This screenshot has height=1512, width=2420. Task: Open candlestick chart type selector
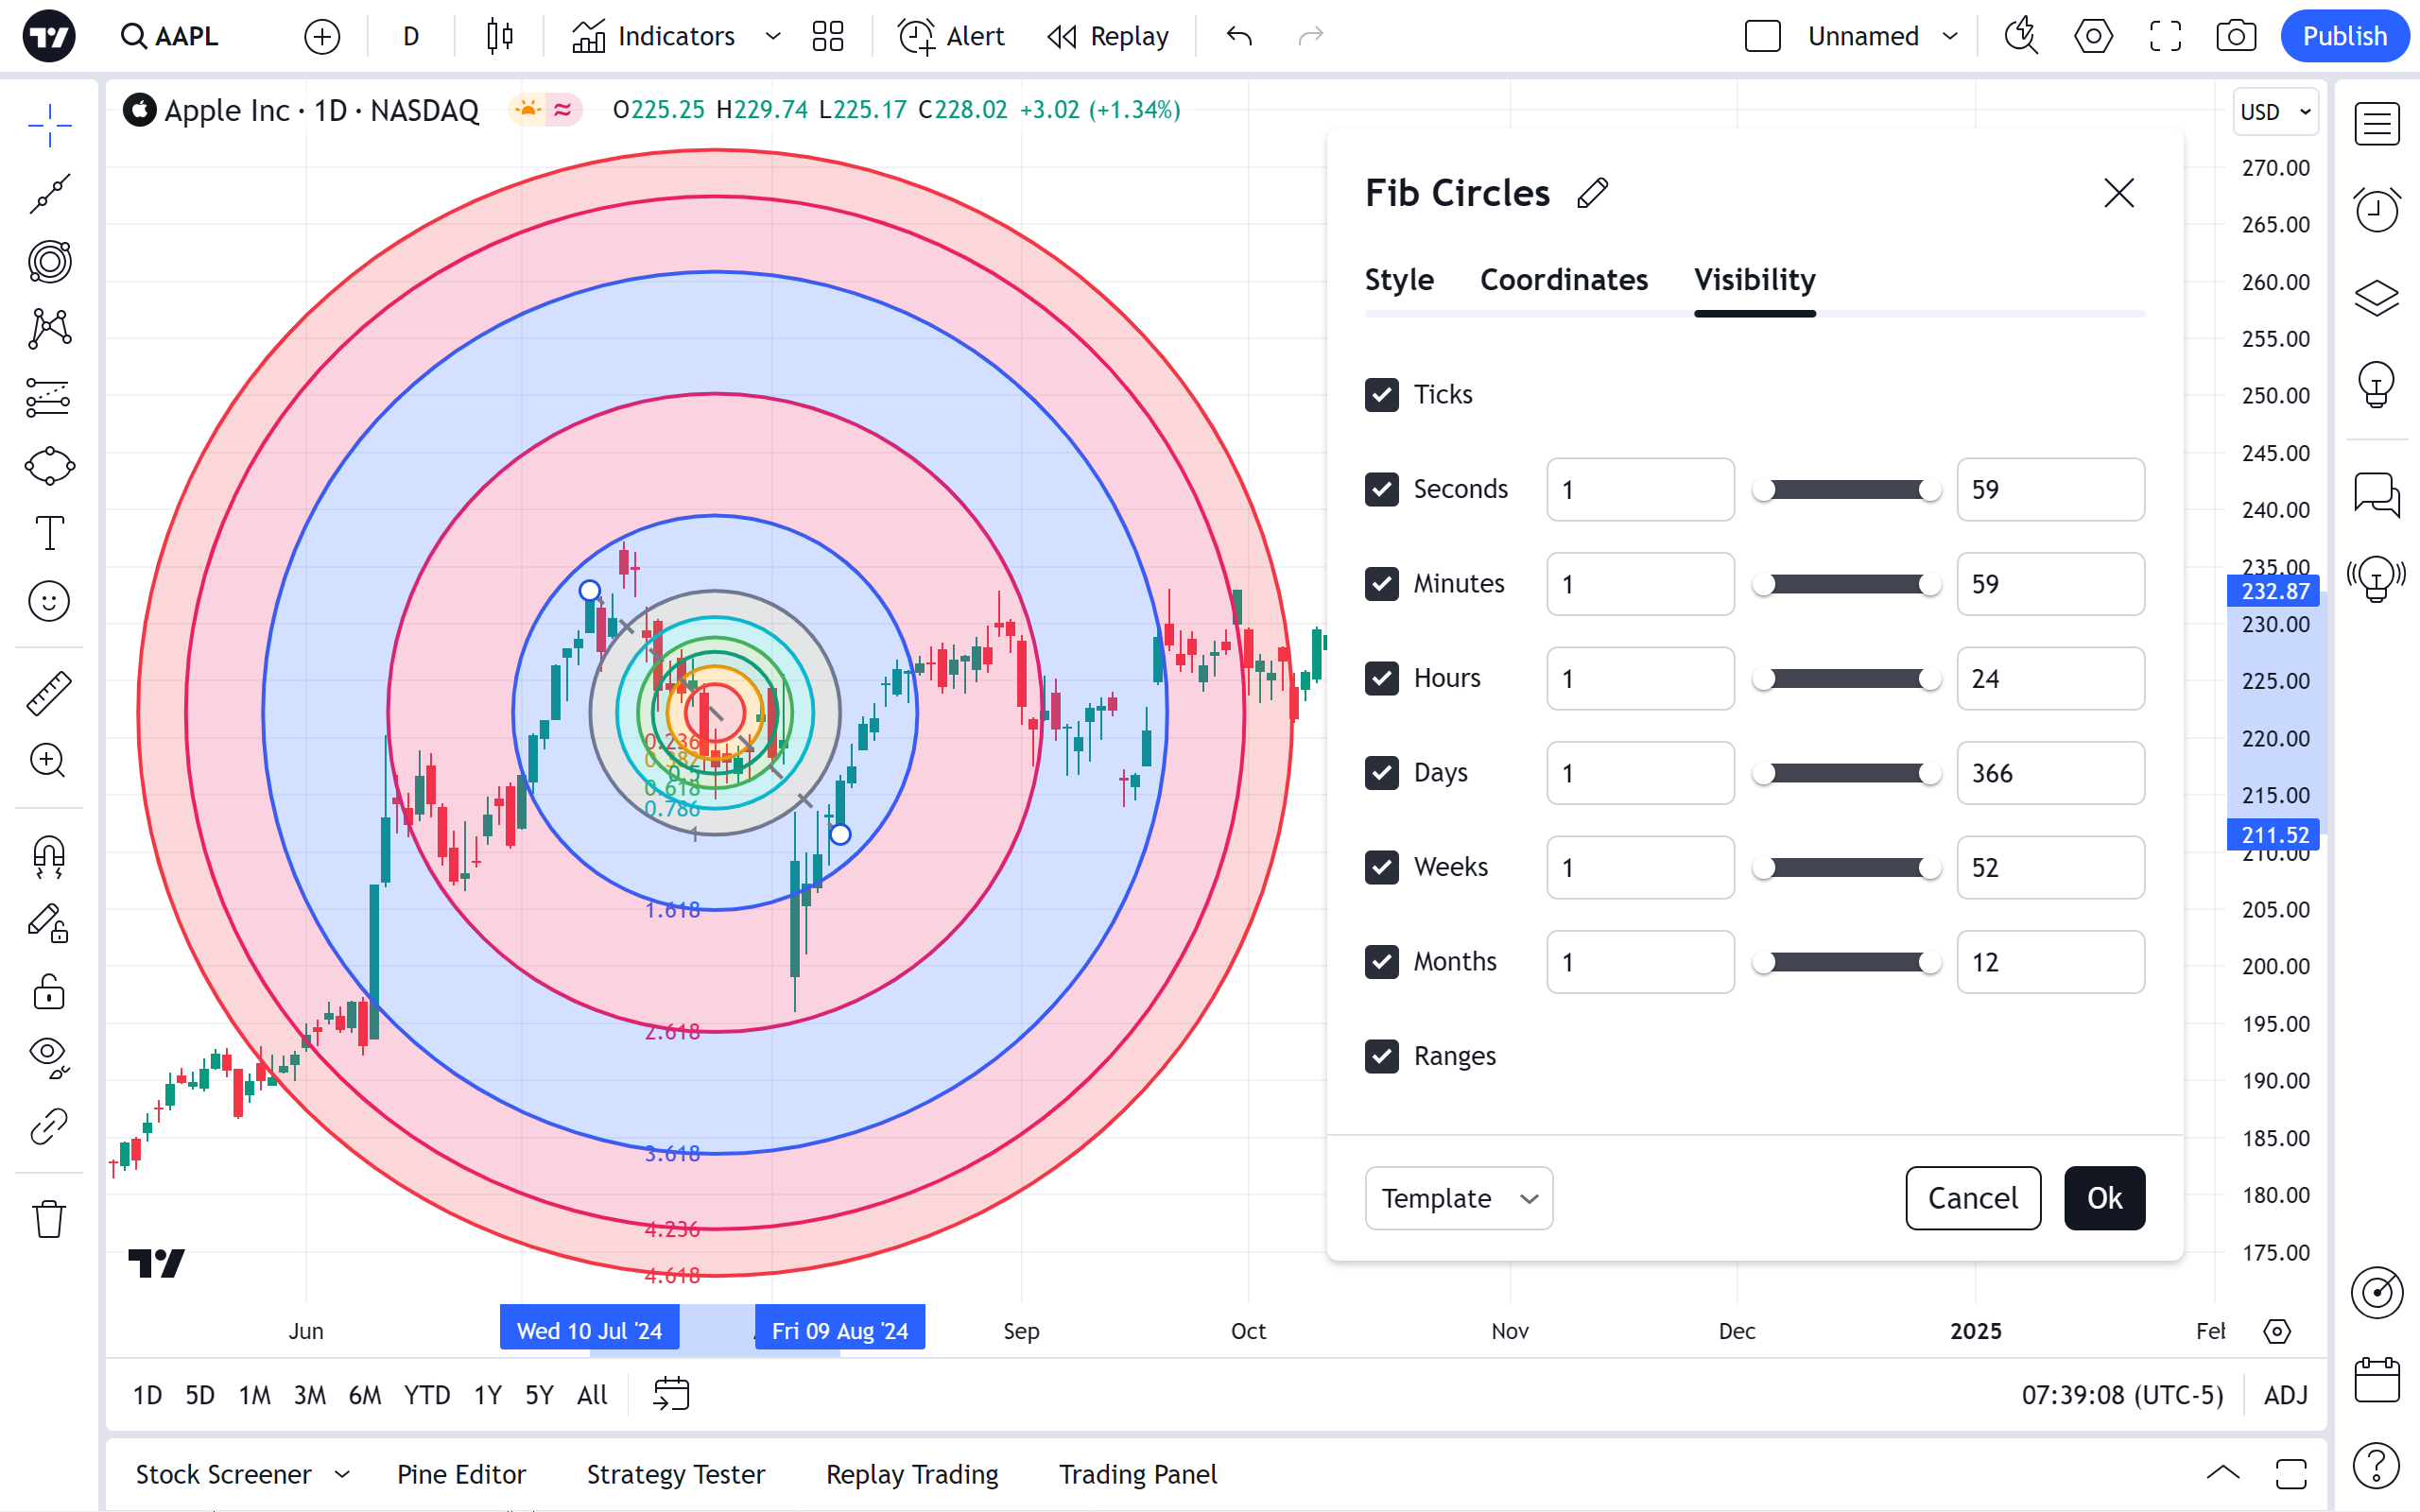pos(499,37)
